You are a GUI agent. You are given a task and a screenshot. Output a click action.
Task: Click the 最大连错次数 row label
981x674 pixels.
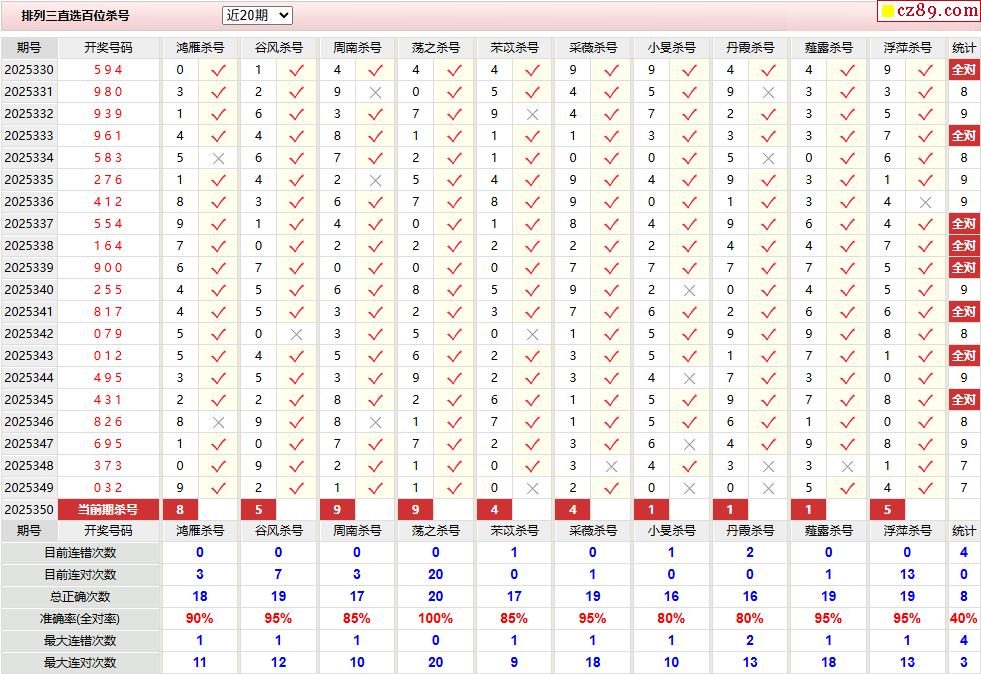point(80,641)
